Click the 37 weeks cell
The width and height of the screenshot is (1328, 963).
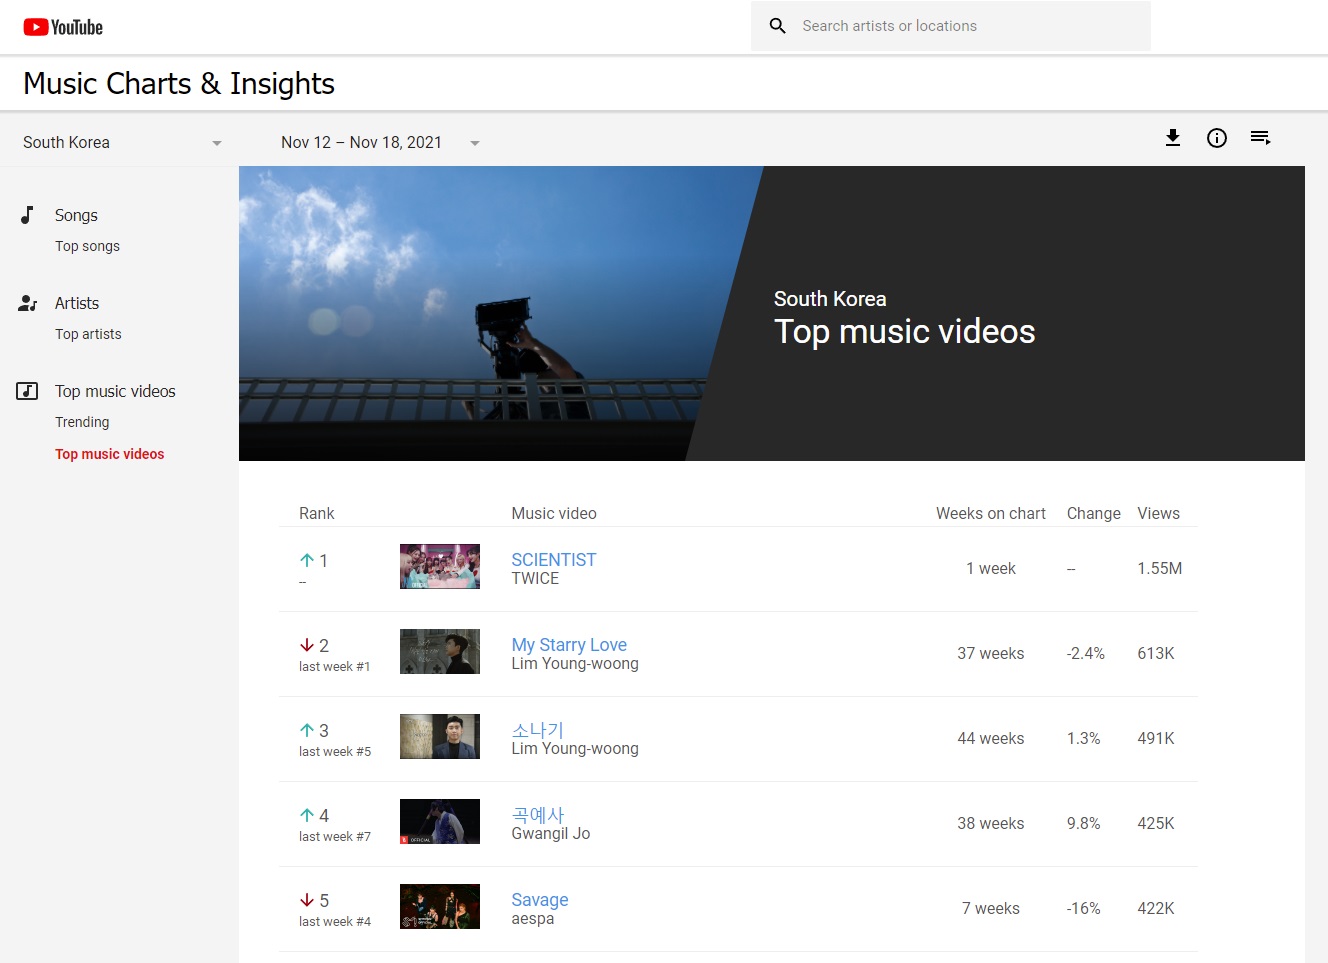[x=991, y=653]
